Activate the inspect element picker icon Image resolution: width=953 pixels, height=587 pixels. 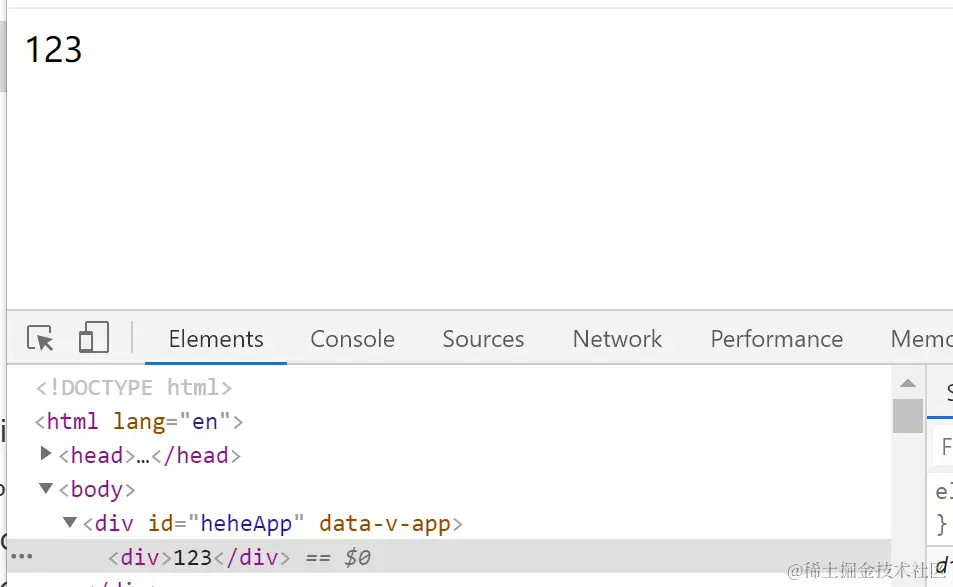[x=40, y=338]
